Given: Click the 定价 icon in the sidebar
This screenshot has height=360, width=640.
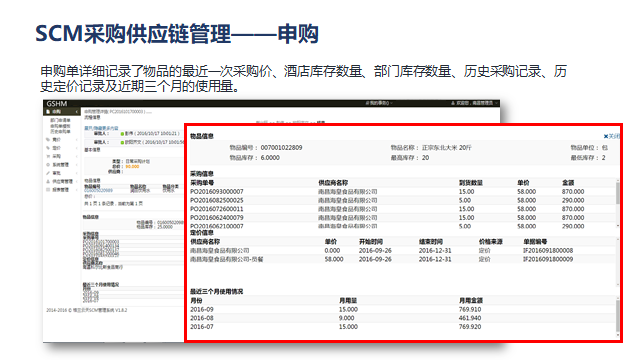Looking at the screenshot, I should click(x=48, y=148).
